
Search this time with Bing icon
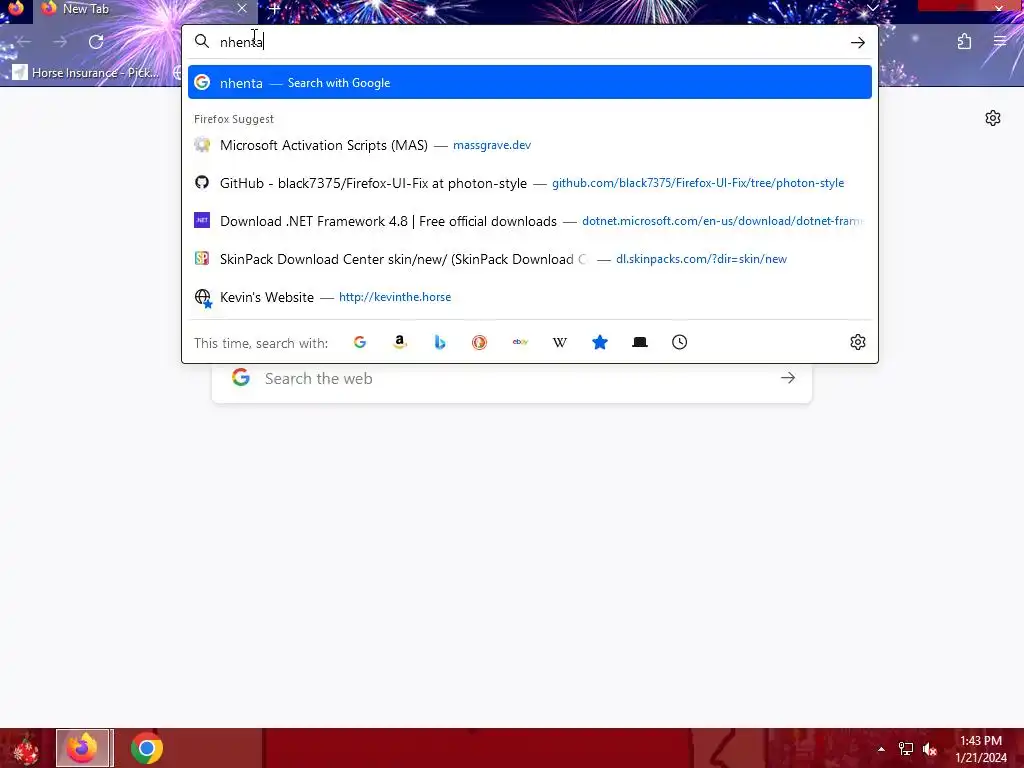pyautogui.click(x=440, y=342)
